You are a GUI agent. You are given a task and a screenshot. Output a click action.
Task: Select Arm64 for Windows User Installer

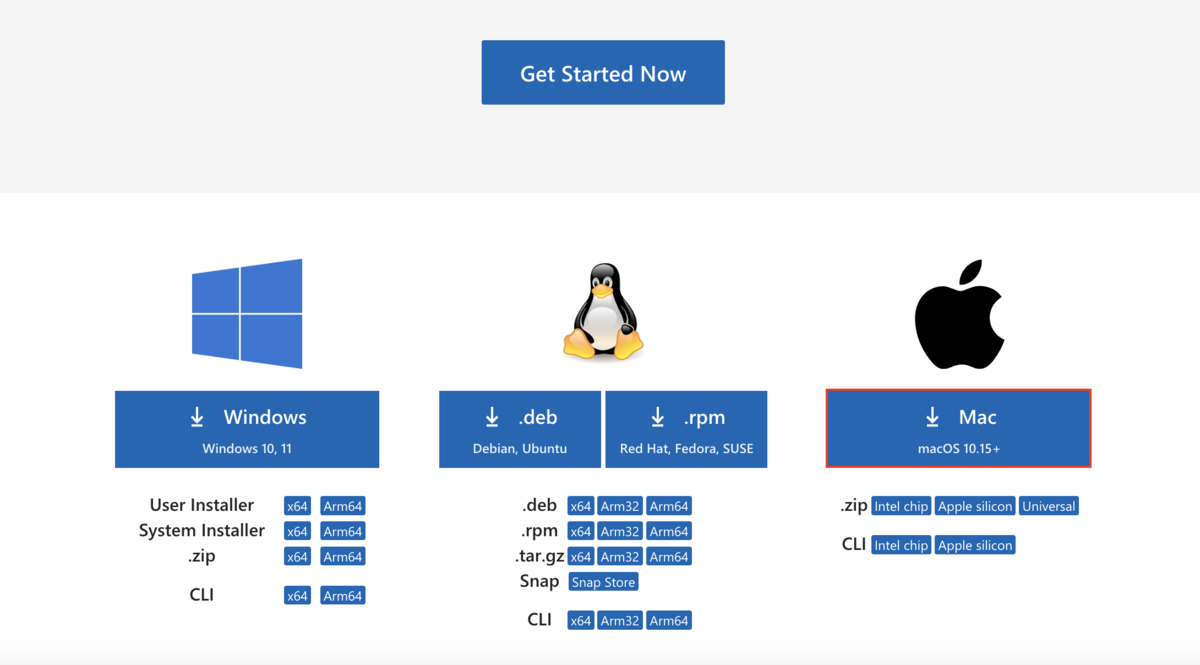(343, 506)
